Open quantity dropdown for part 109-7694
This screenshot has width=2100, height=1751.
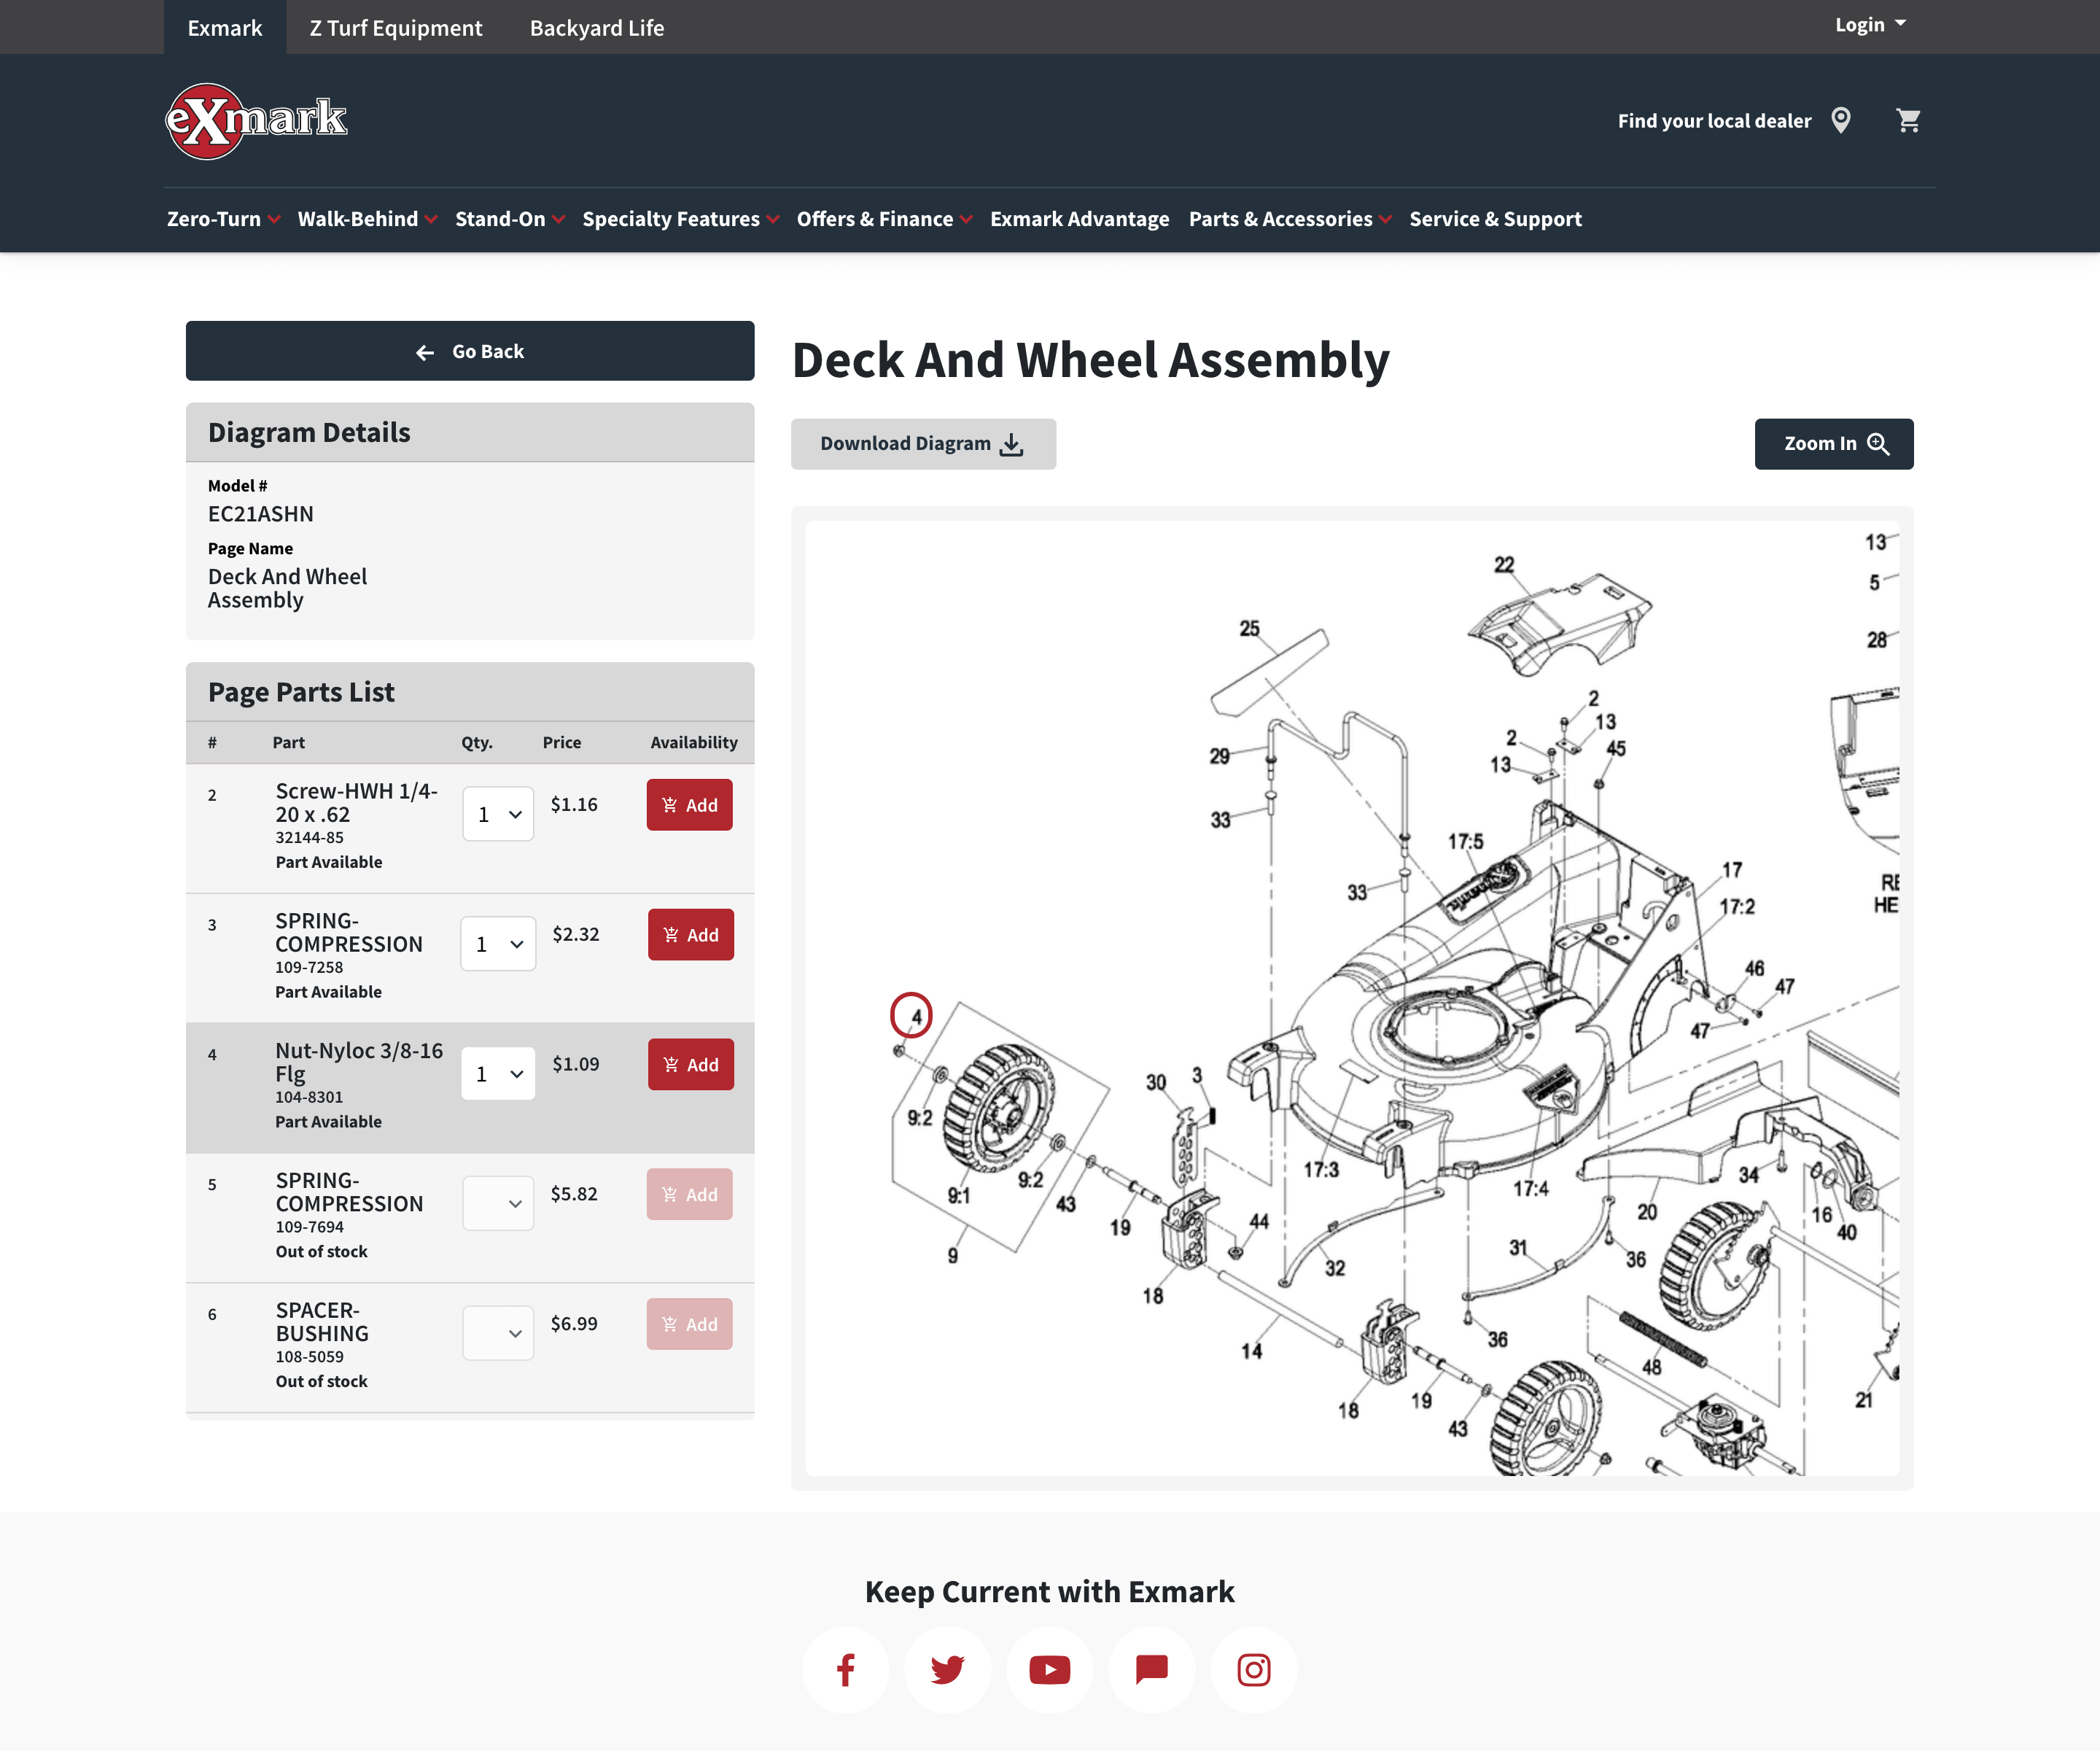pyautogui.click(x=498, y=1204)
